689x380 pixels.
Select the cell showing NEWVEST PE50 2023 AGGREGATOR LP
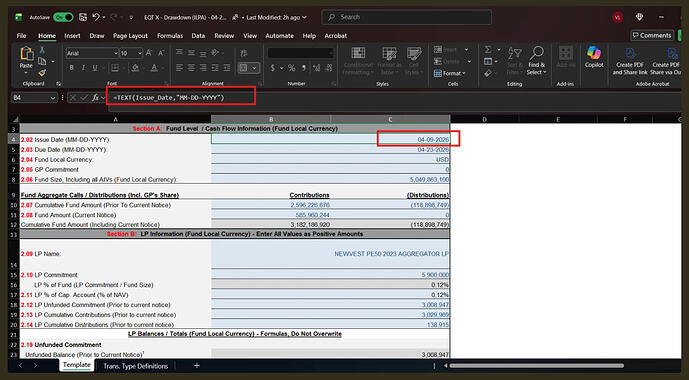click(330, 254)
